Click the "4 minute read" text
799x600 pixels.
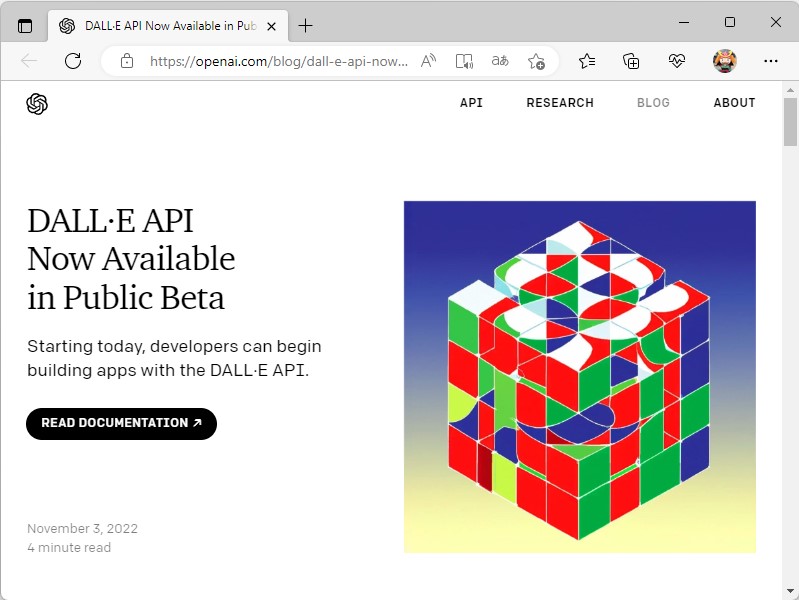pos(69,547)
